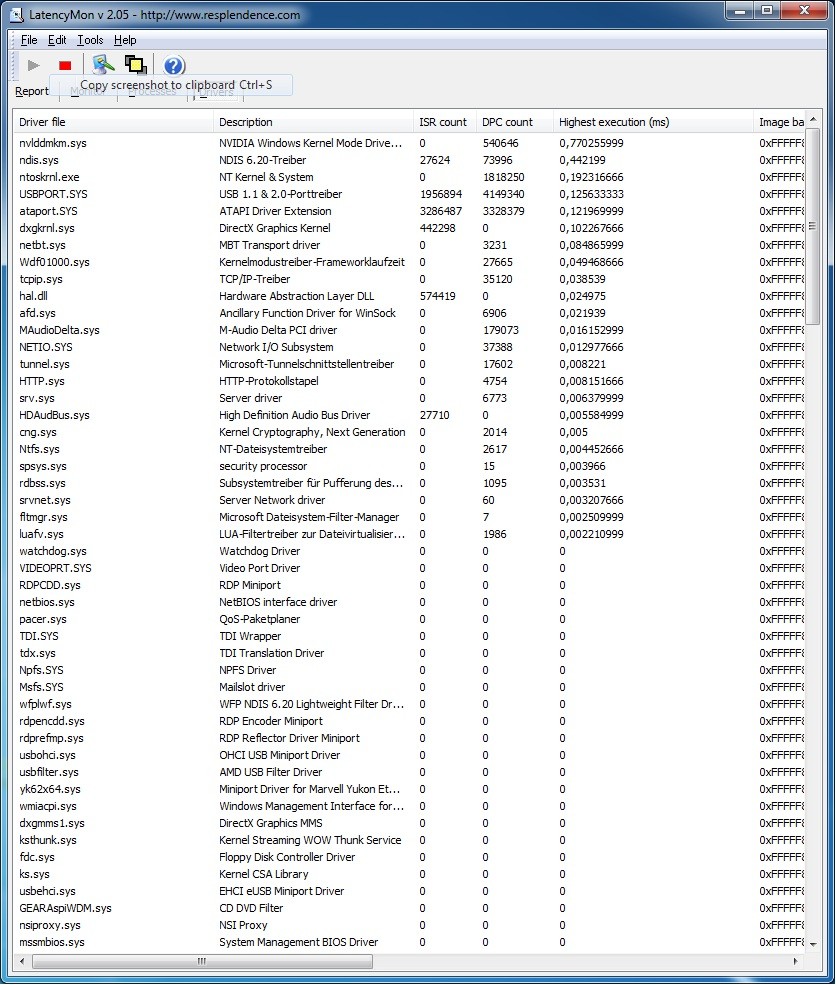Select the HDAudBus.sys driver row
Screen dimensions: 836x985
[x=409, y=415]
